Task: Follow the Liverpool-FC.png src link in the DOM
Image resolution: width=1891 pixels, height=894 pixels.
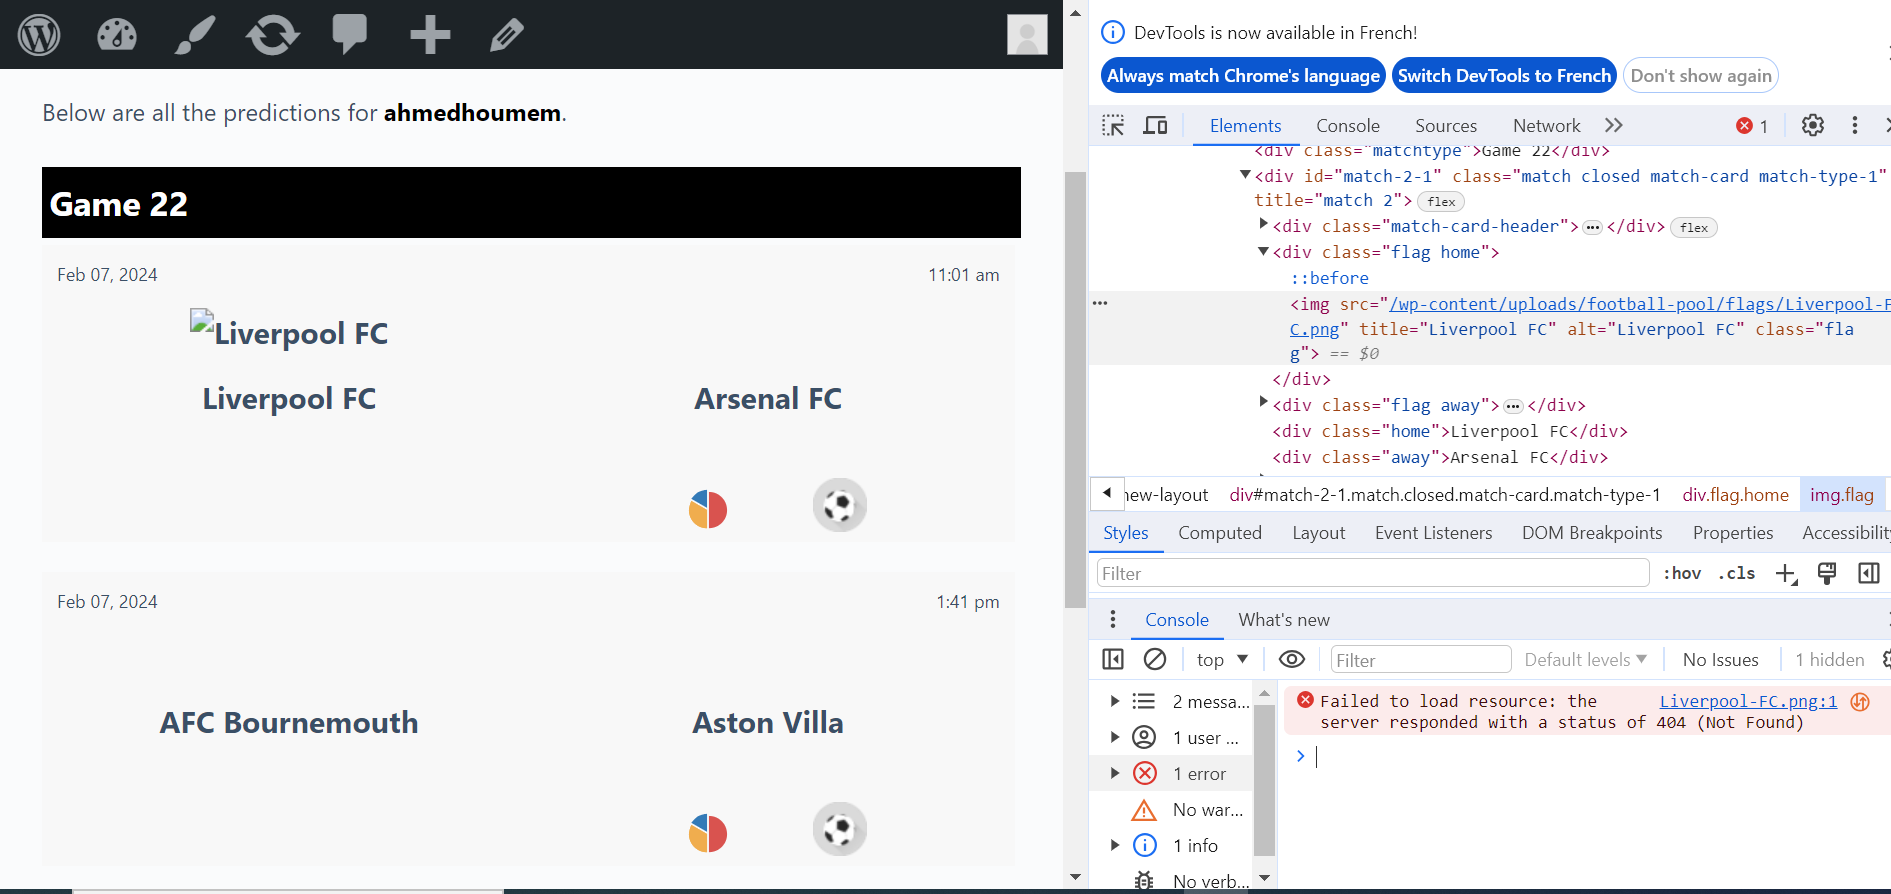Action: 1639,303
